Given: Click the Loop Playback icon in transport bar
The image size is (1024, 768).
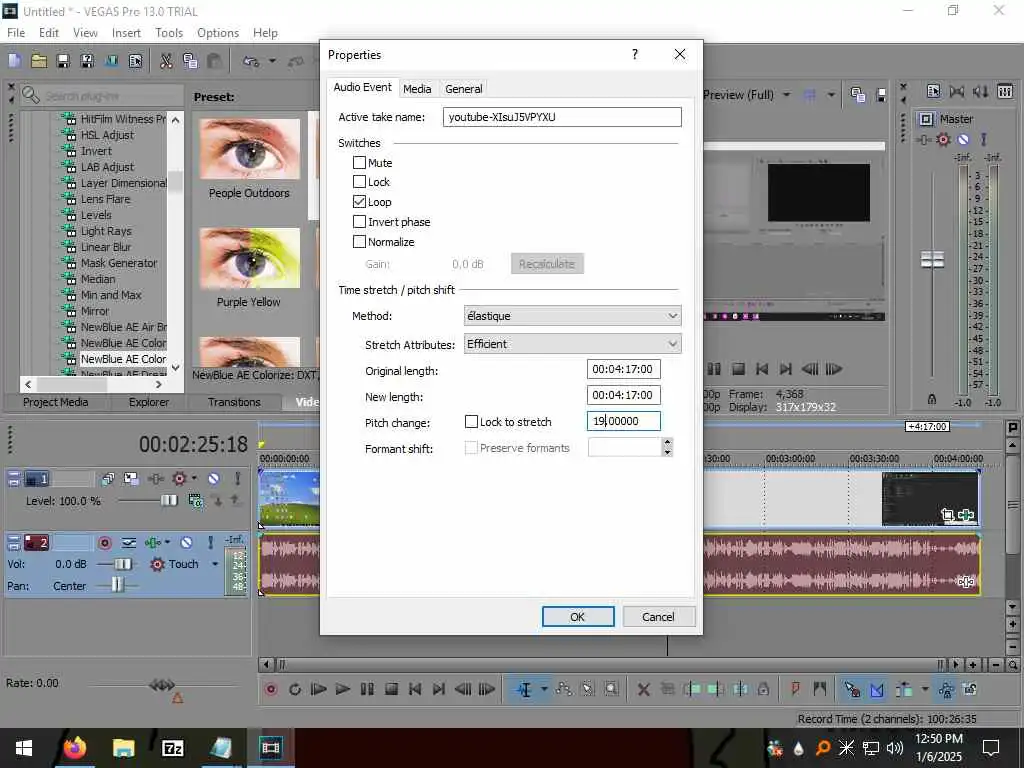Looking at the screenshot, I should click(295, 689).
